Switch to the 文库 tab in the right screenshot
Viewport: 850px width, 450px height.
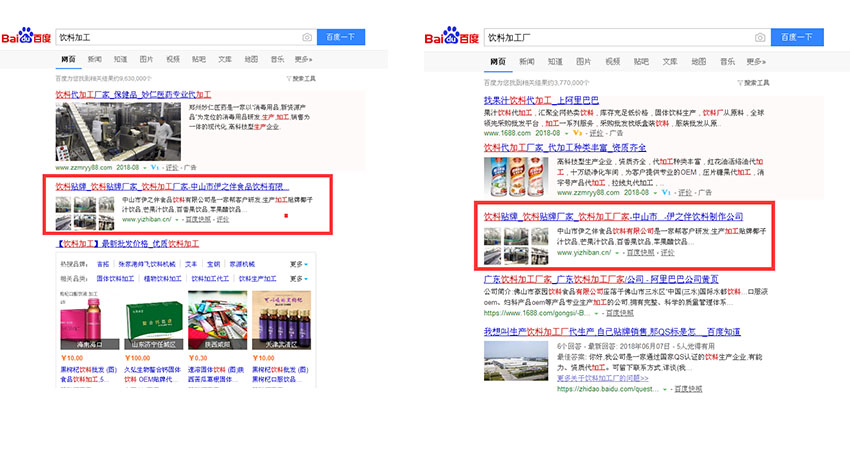[669, 61]
